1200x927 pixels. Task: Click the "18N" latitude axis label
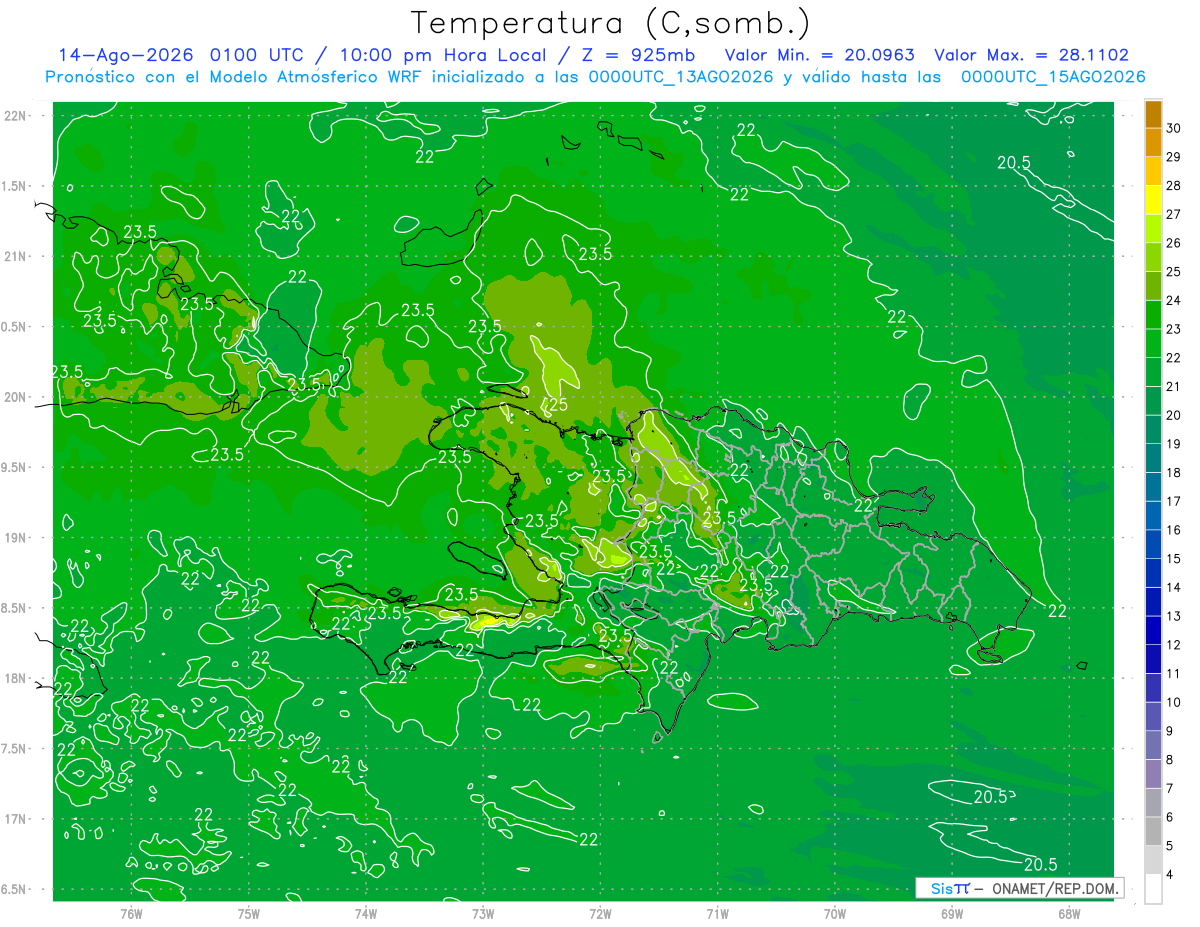coord(17,678)
